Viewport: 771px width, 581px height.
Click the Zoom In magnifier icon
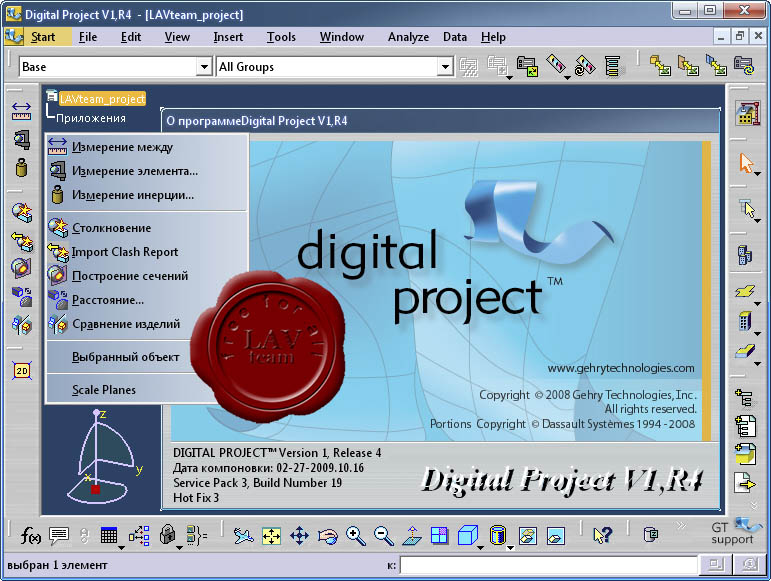356,536
